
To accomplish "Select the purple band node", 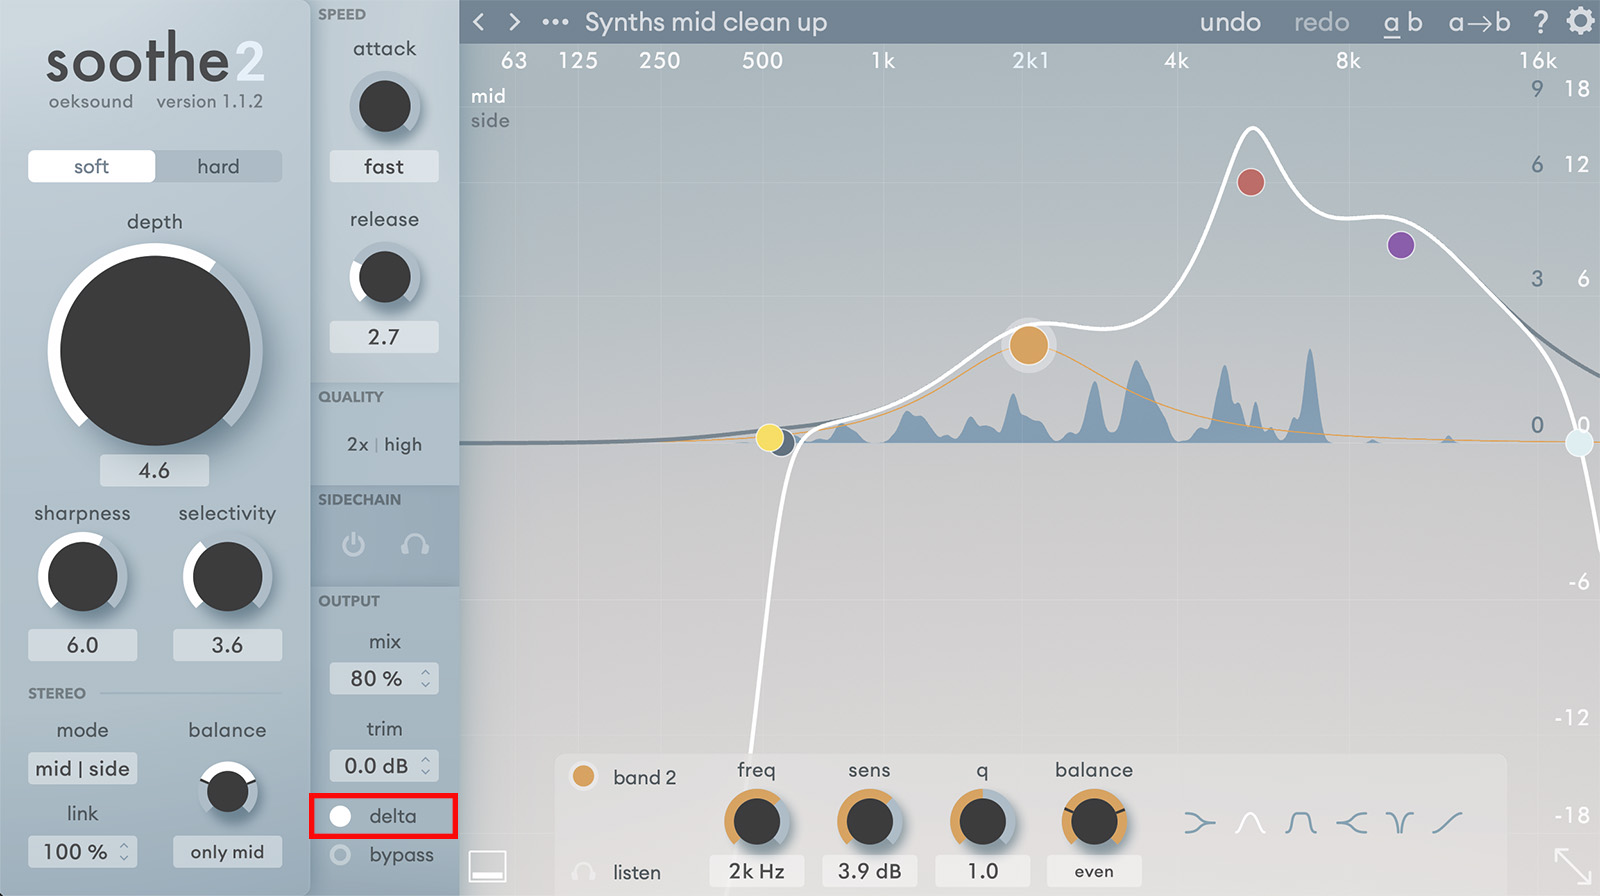I will [x=1401, y=245].
